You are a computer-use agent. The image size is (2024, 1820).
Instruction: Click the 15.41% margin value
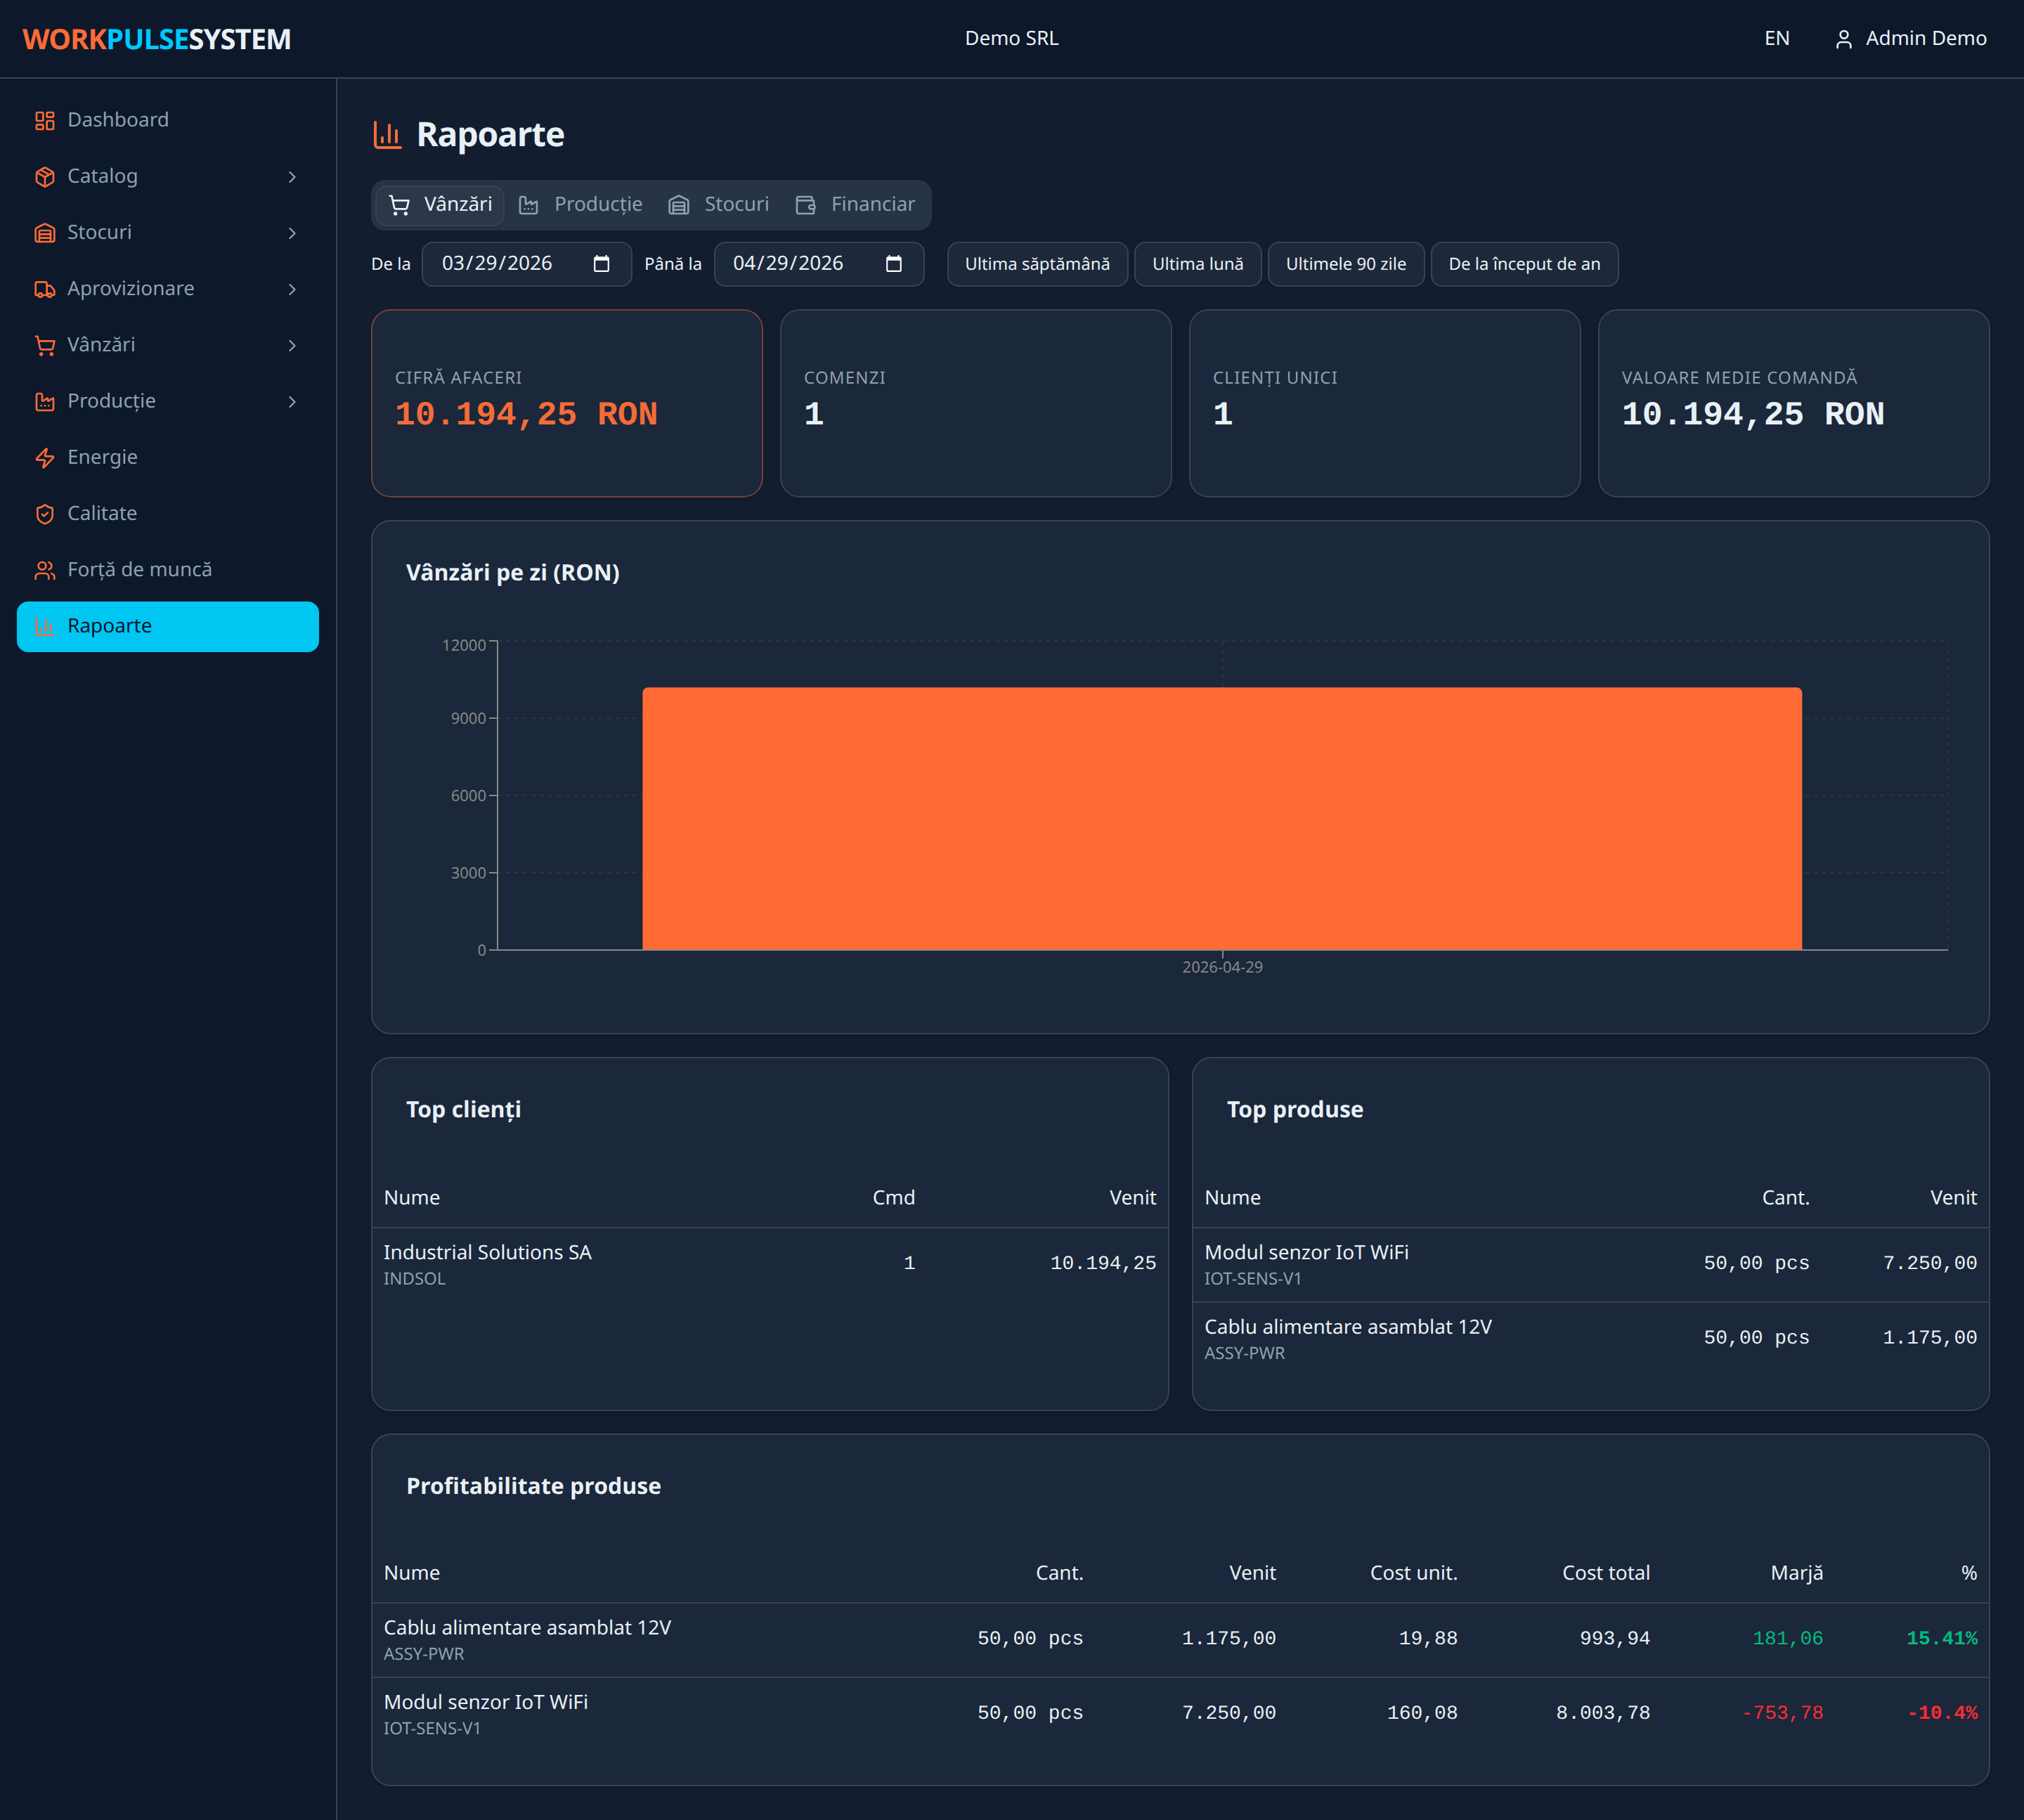[x=1941, y=1638]
